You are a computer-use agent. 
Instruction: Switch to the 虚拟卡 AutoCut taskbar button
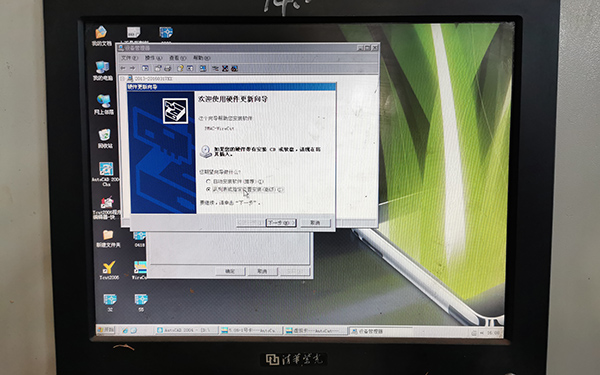[315, 331]
